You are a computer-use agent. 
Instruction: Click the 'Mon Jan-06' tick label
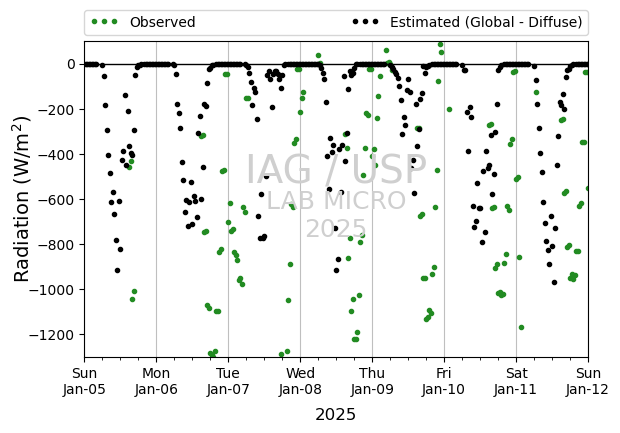pos(156,381)
